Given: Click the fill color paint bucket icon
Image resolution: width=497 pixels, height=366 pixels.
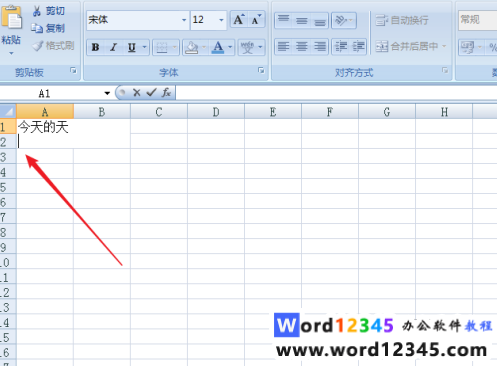Looking at the screenshot, I should coord(192,47).
